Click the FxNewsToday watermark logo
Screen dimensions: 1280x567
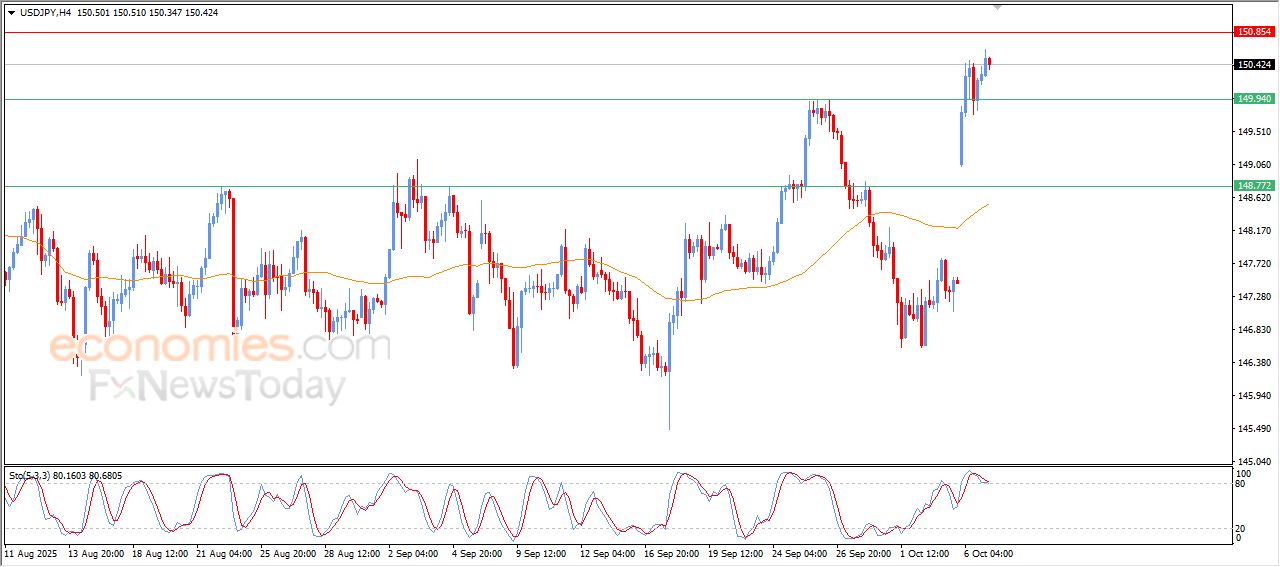click(x=218, y=385)
